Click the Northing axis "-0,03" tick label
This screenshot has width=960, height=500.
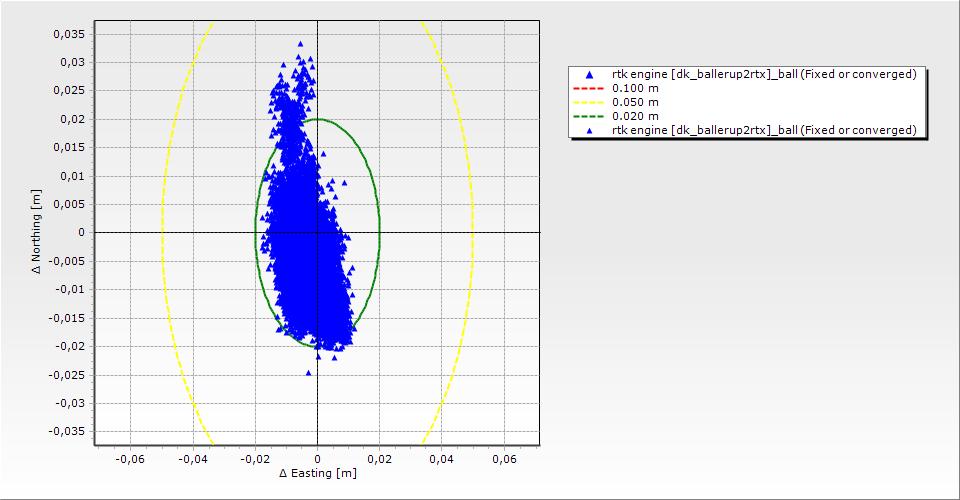70,403
